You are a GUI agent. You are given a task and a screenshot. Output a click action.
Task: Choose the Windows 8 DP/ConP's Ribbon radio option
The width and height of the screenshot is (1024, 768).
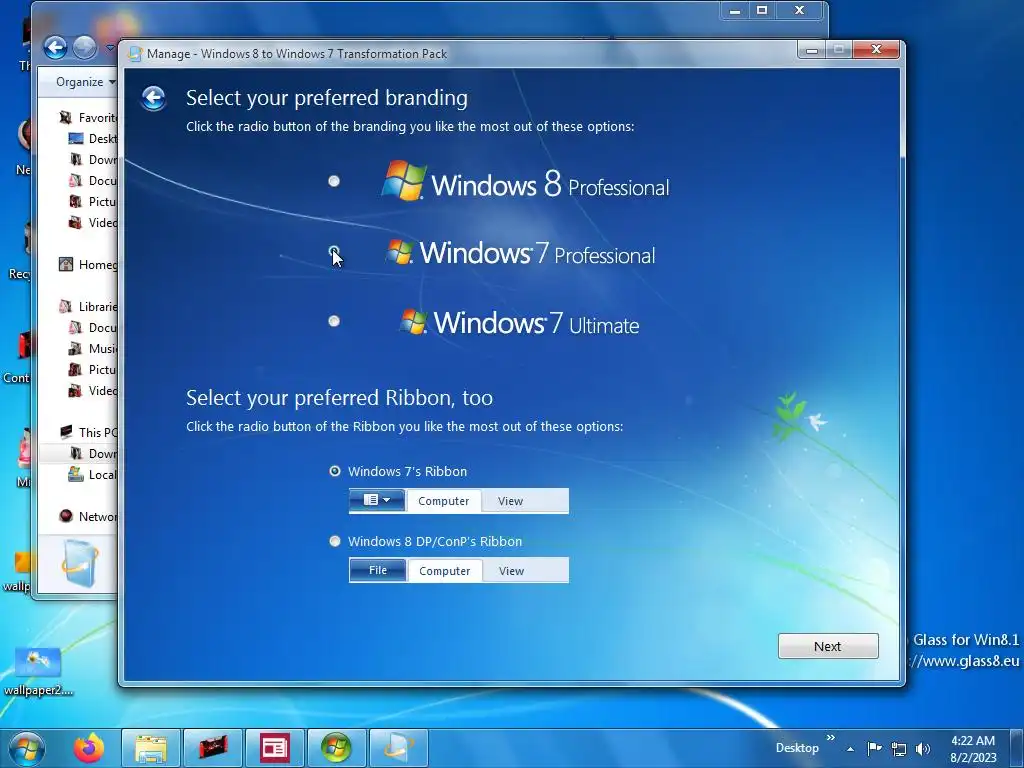click(x=334, y=541)
